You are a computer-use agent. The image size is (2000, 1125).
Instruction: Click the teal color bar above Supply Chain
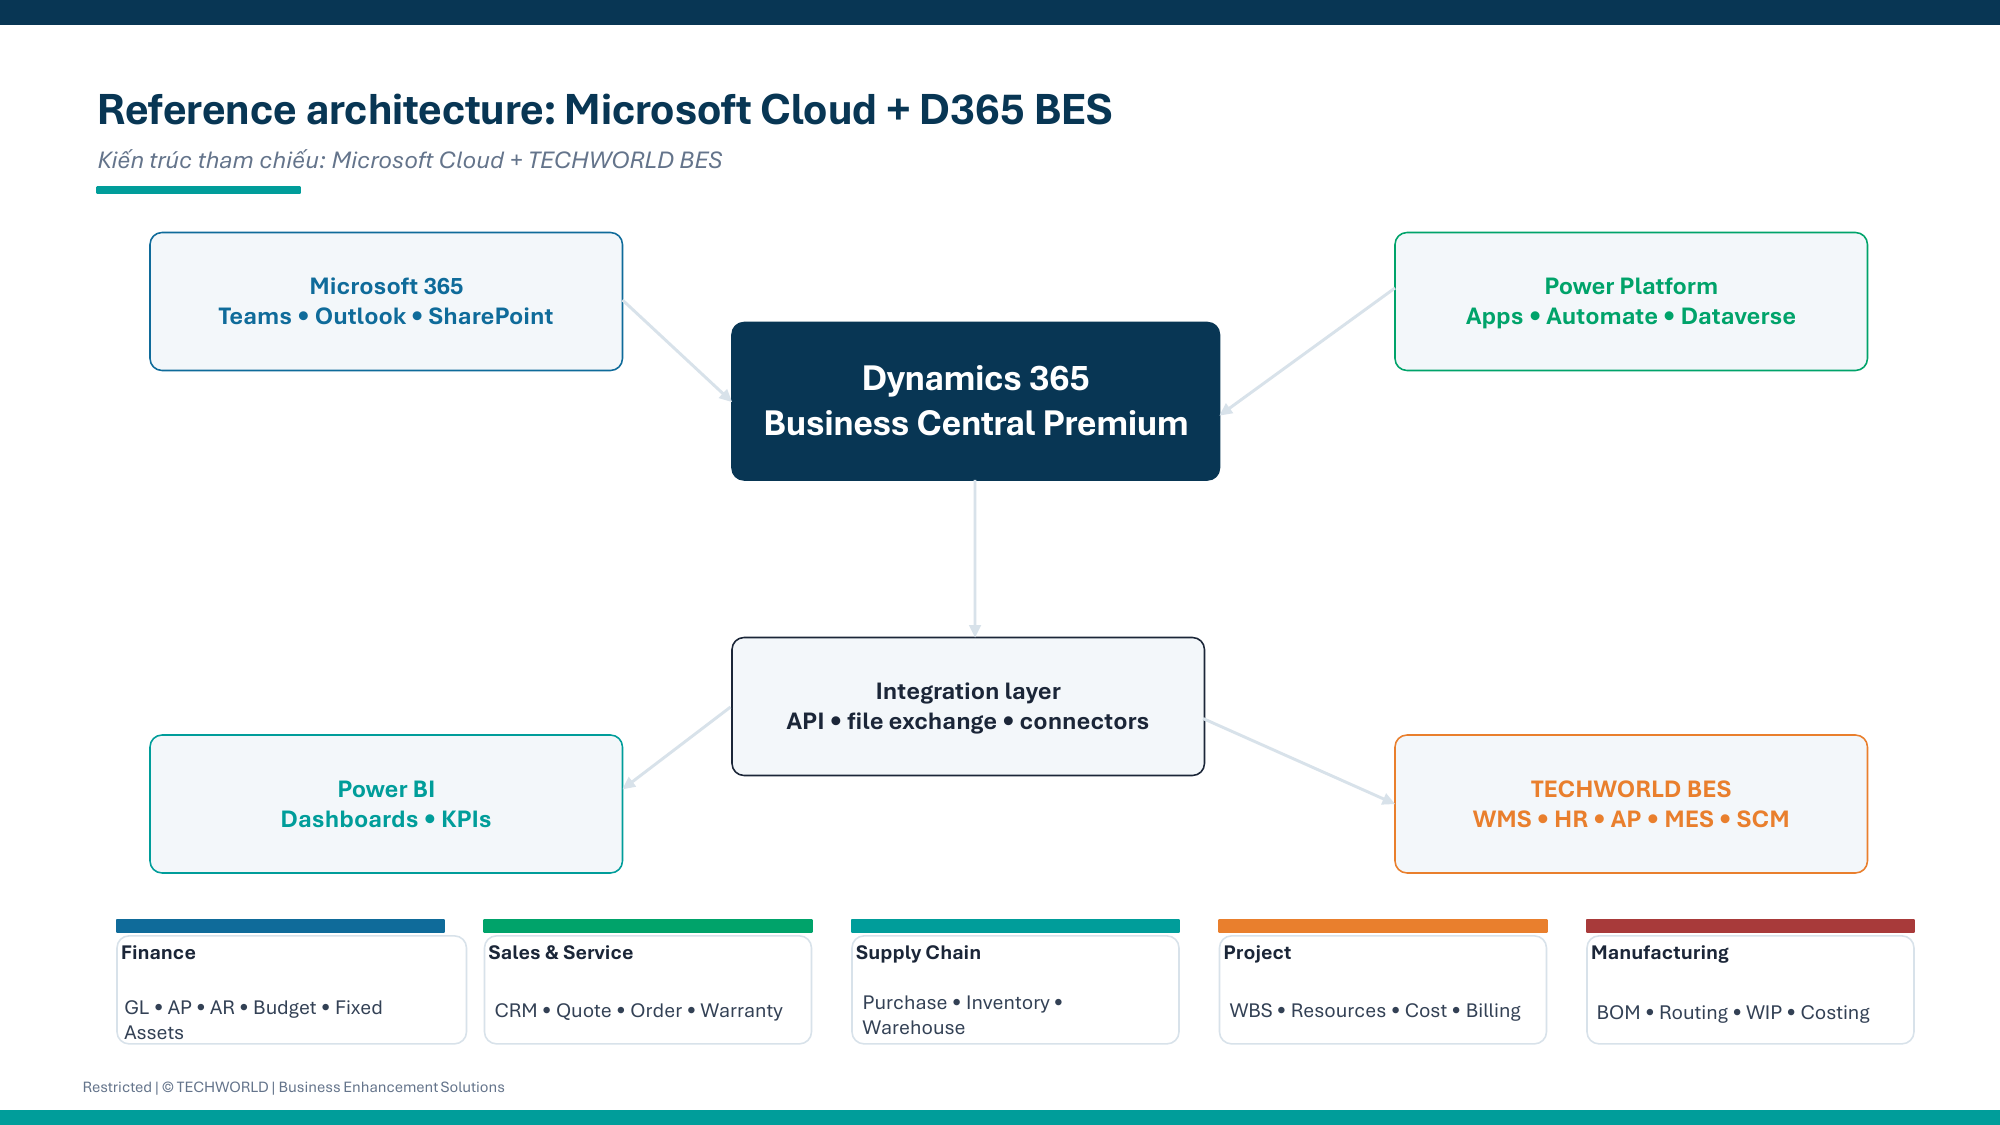click(1015, 926)
